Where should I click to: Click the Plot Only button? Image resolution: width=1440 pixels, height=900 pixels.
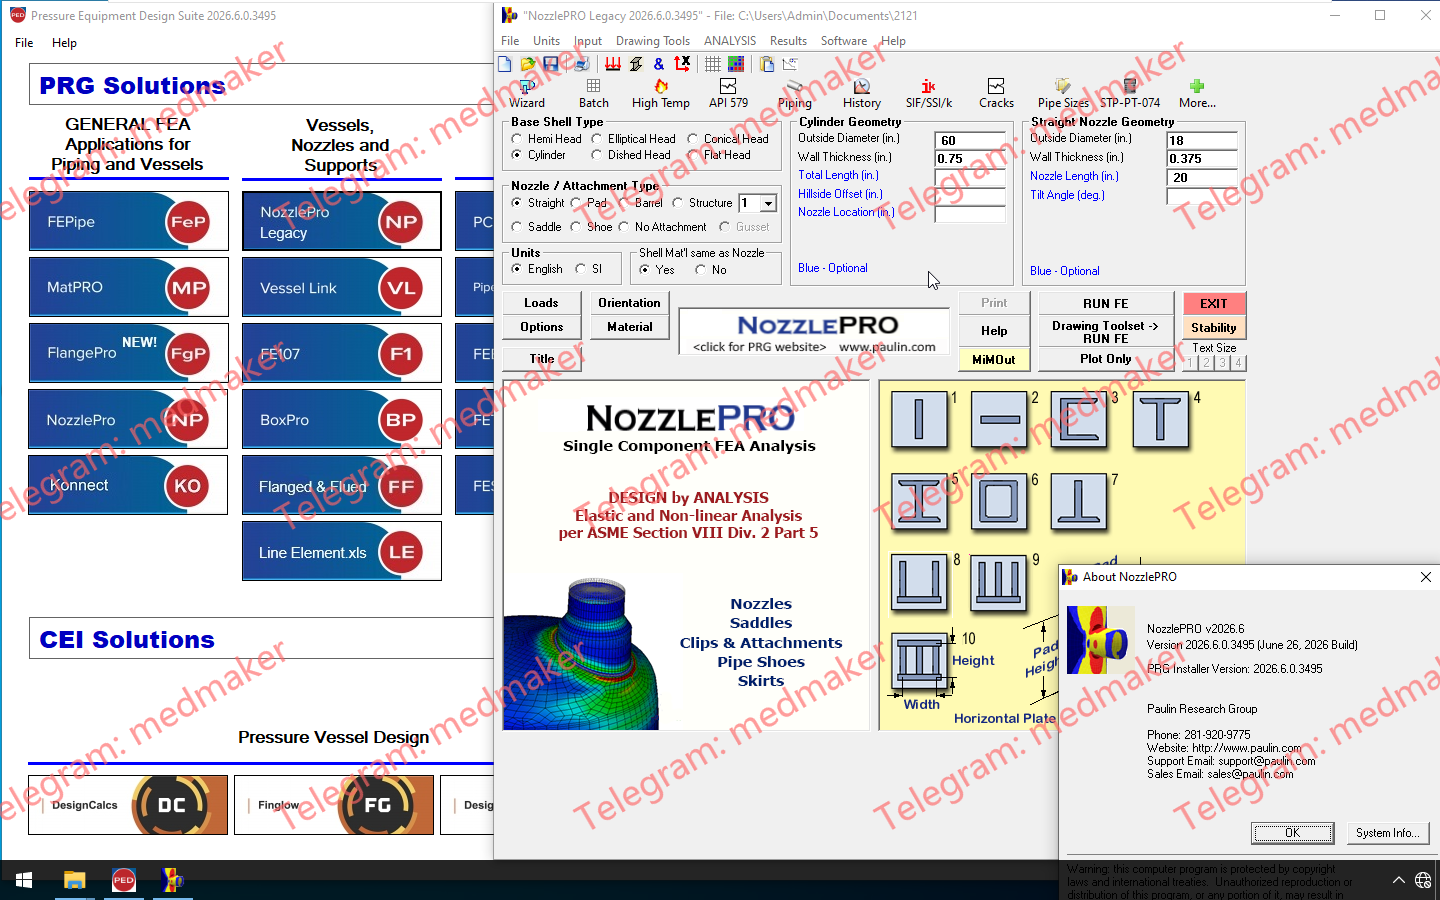point(1106,359)
